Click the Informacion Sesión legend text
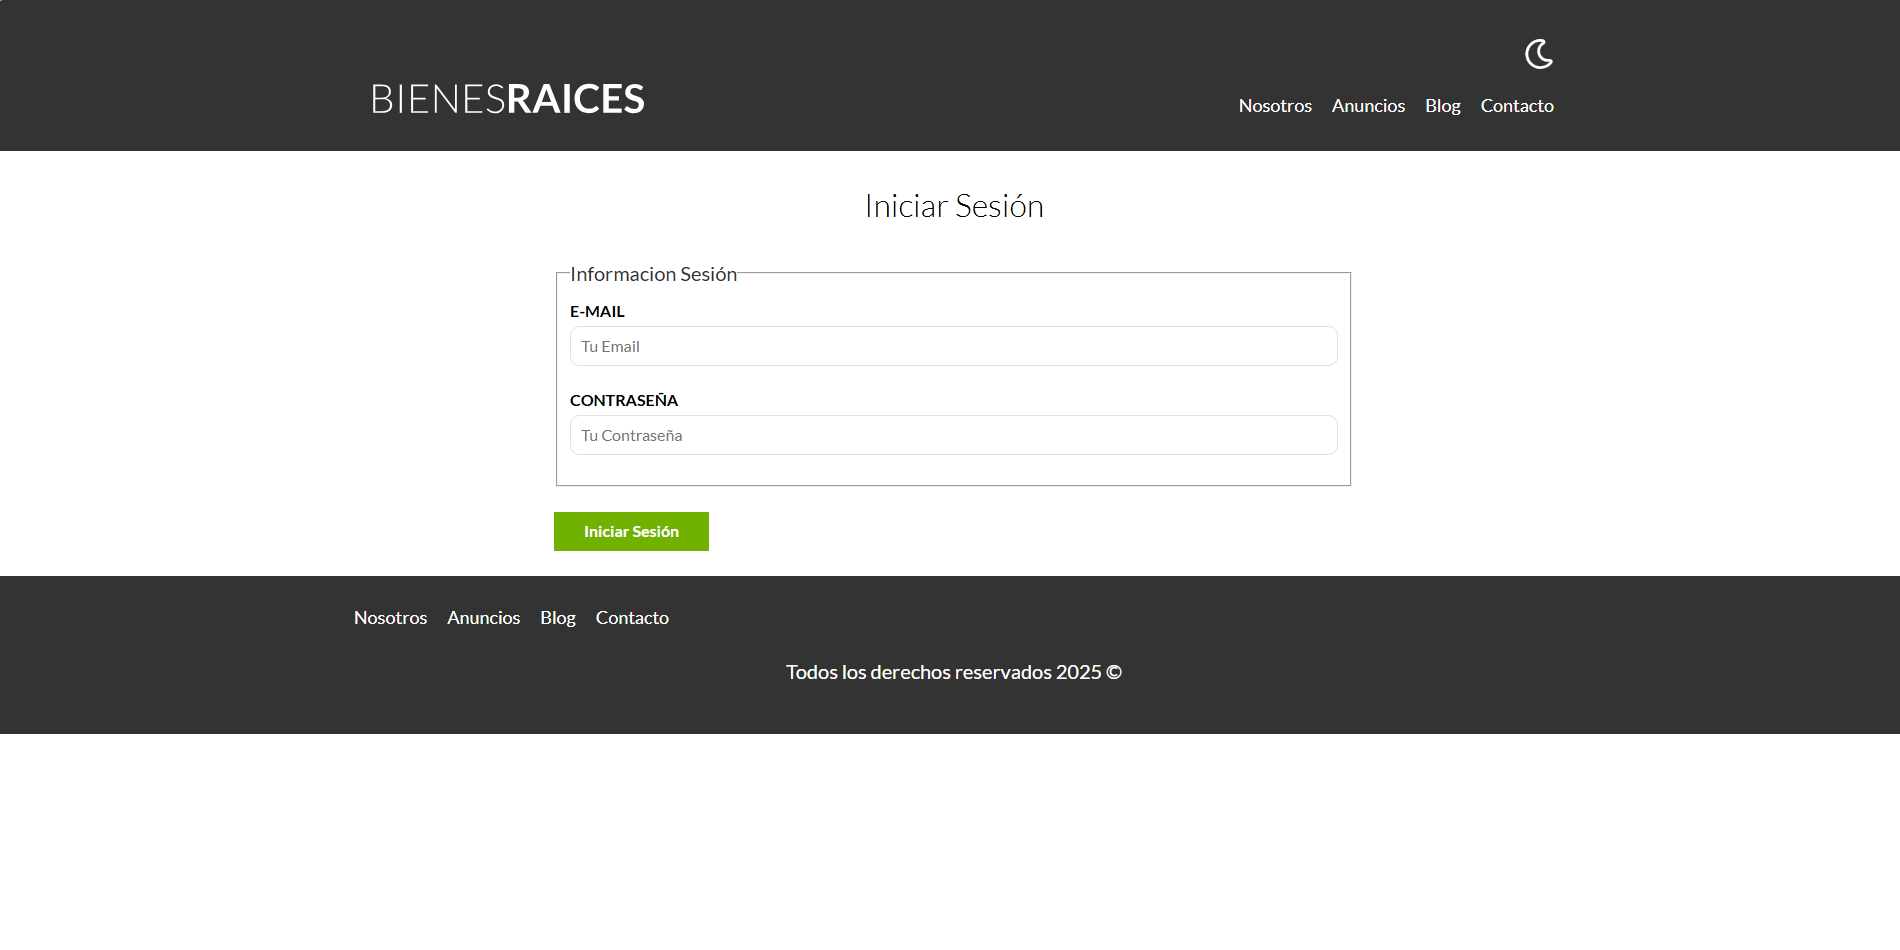The image size is (1900, 950). pos(653,274)
